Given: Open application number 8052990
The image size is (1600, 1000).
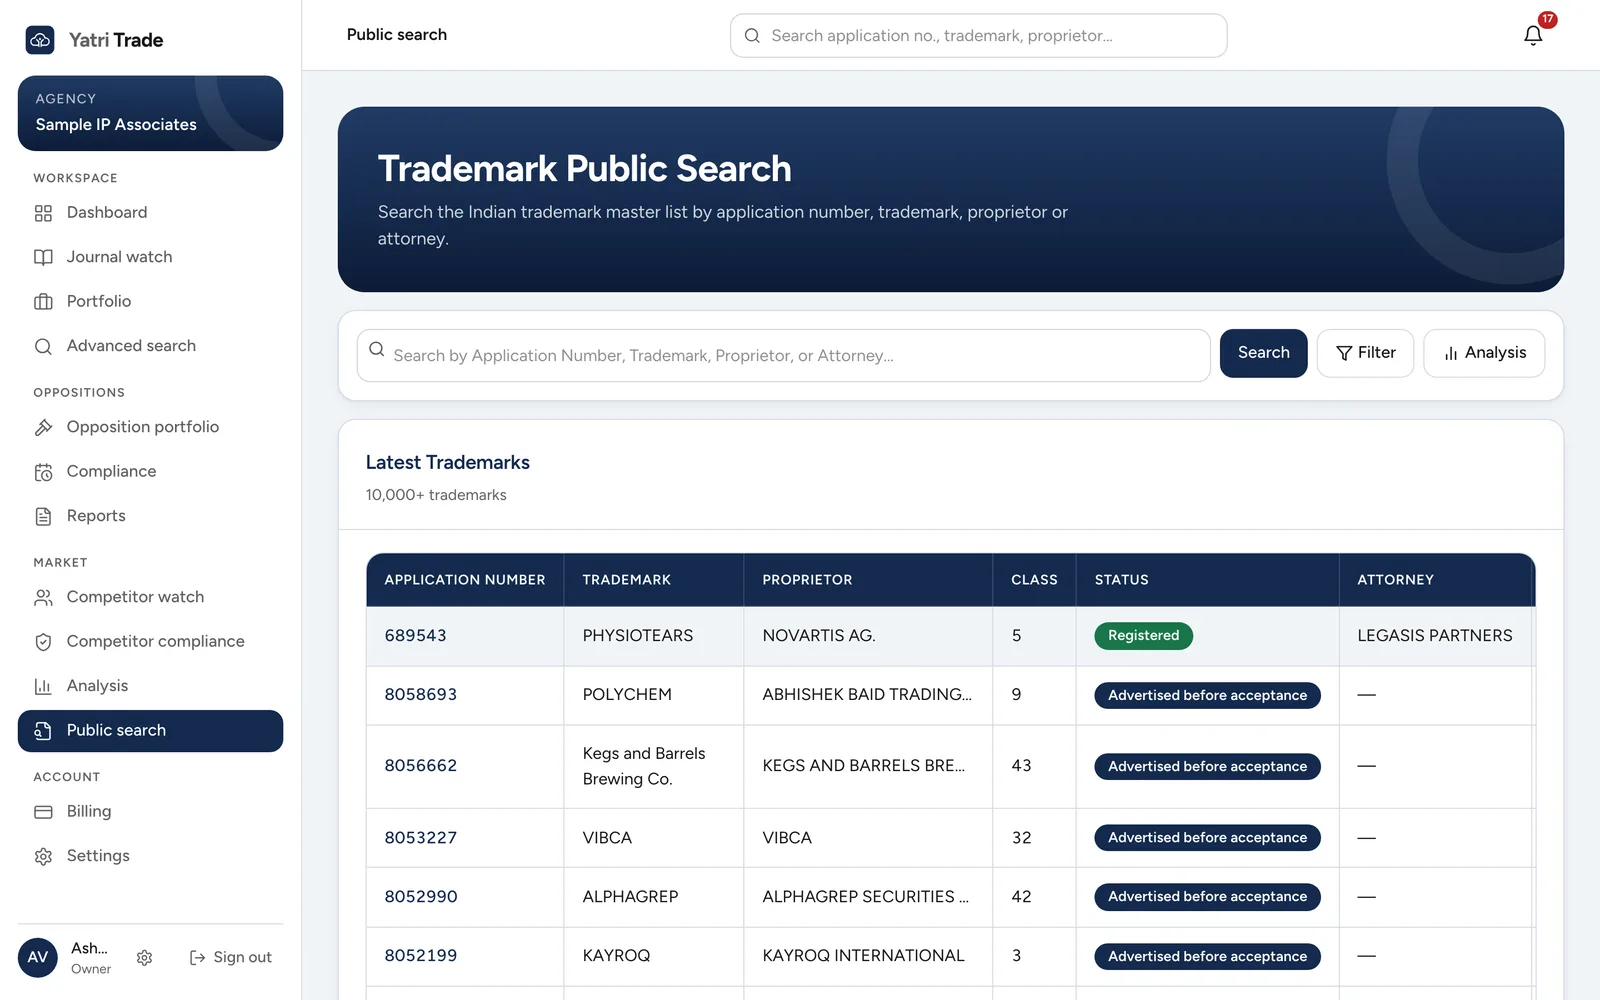Looking at the screenshot, I should coord(421,897).
